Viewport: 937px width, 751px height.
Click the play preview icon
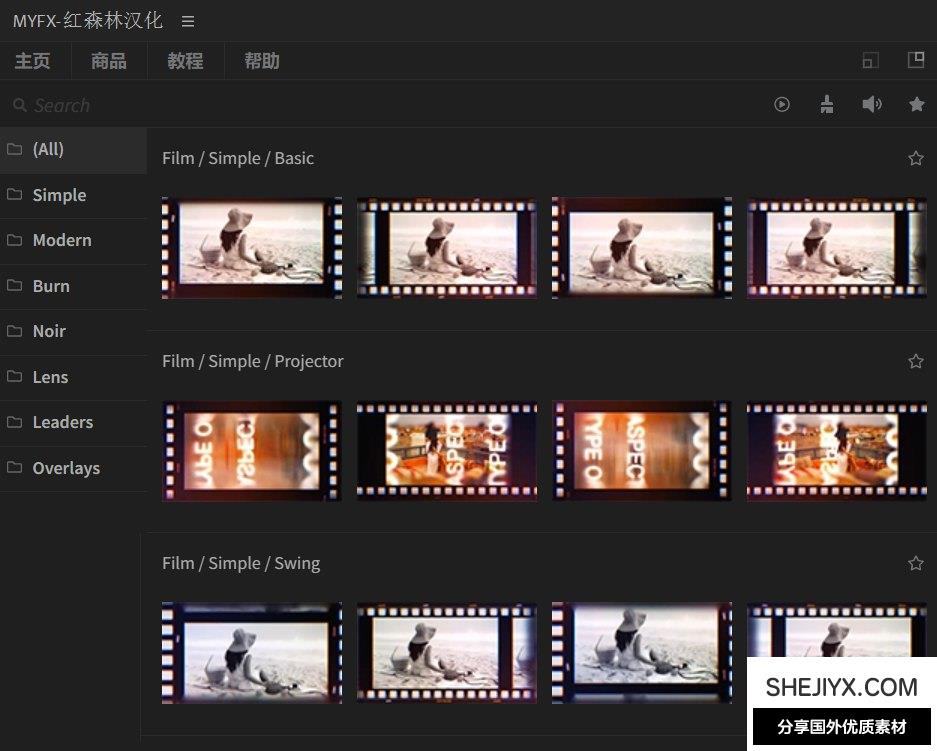pyautogui.click(x=782, y=104)
